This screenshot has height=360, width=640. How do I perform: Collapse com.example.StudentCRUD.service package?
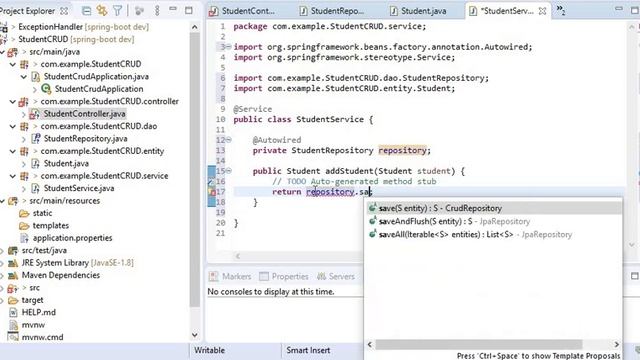[x=13, y=176]
